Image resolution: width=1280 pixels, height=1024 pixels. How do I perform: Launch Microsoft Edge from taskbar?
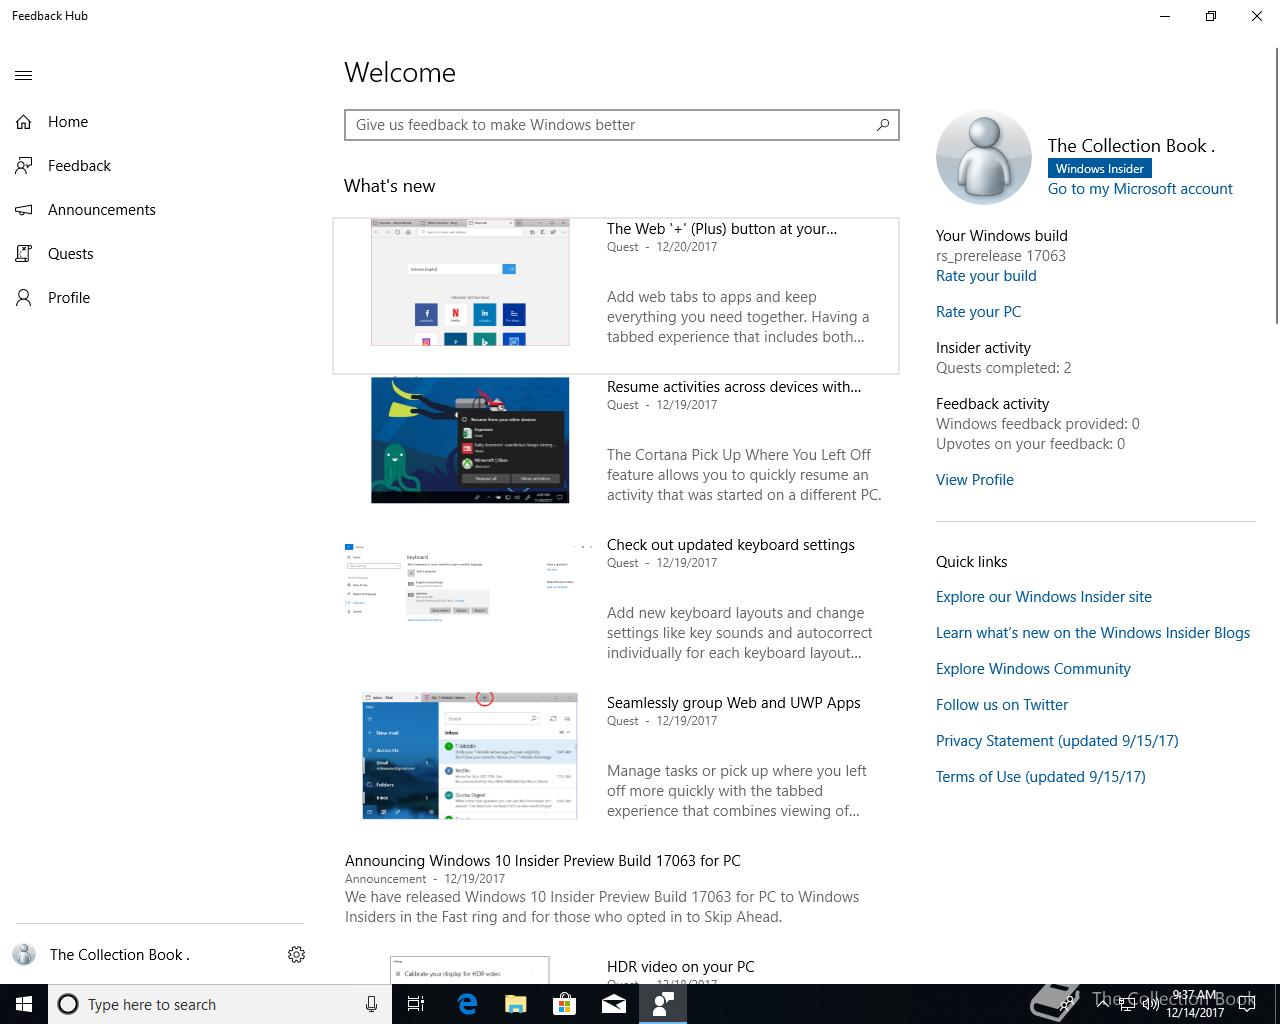click(466, 1004)
